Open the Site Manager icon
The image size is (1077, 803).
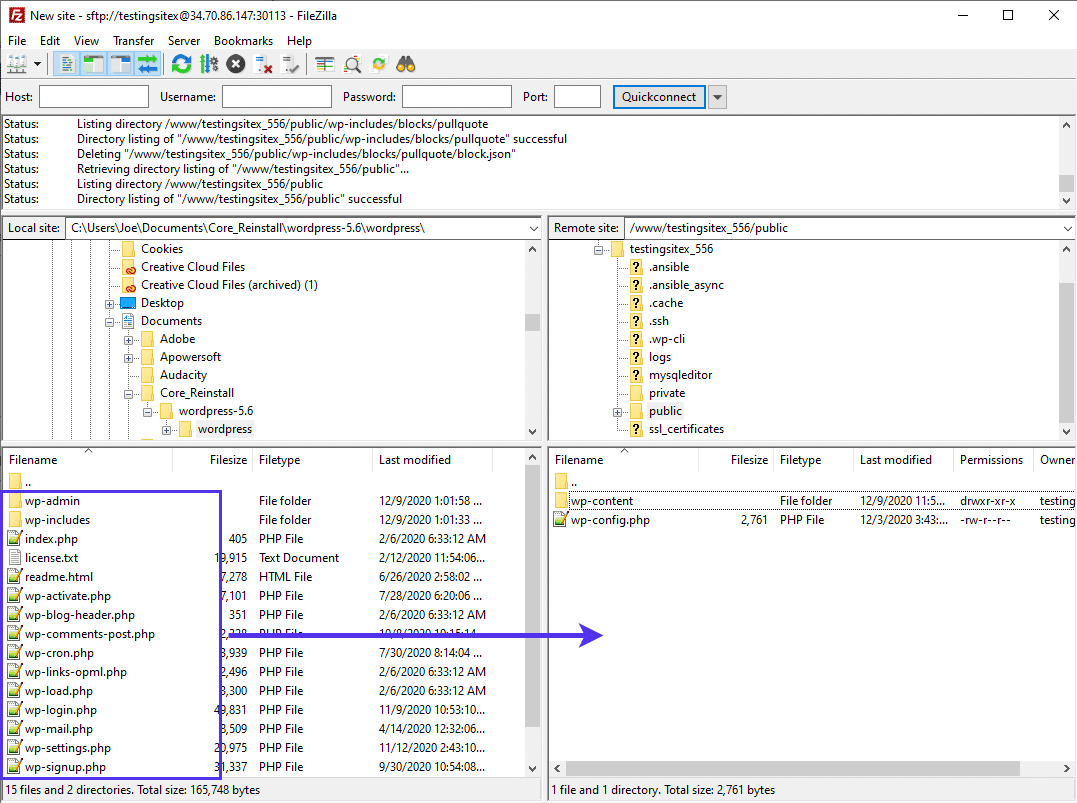coord(17,64)
